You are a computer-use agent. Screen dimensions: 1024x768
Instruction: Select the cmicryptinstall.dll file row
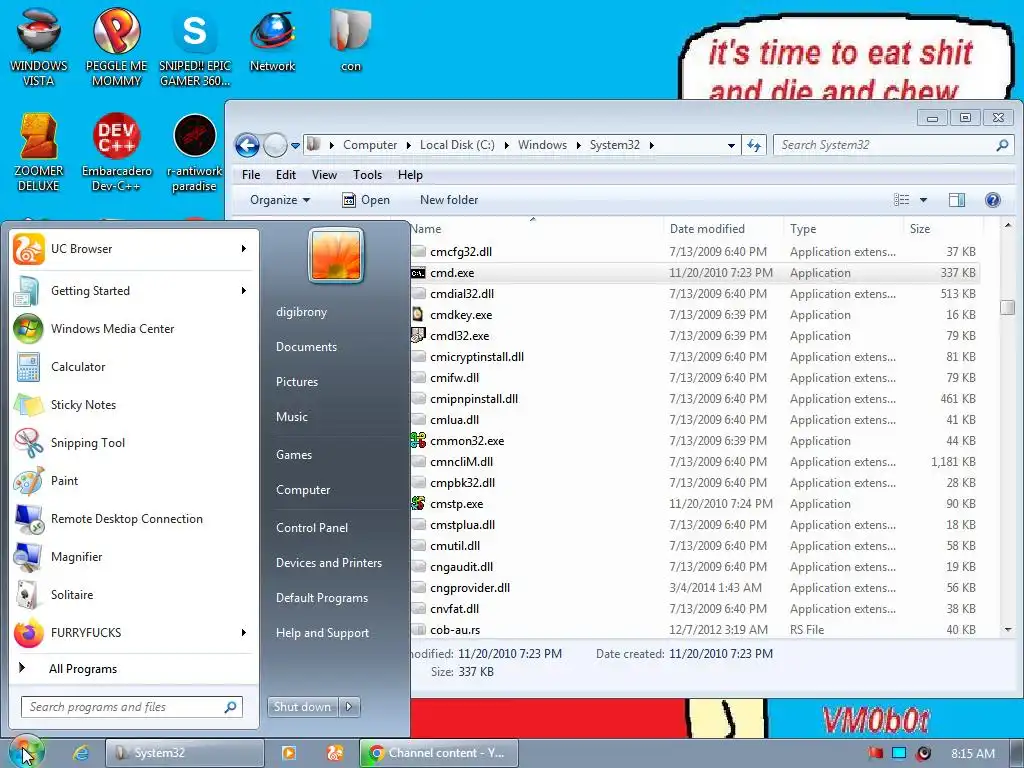pos(695,357)
